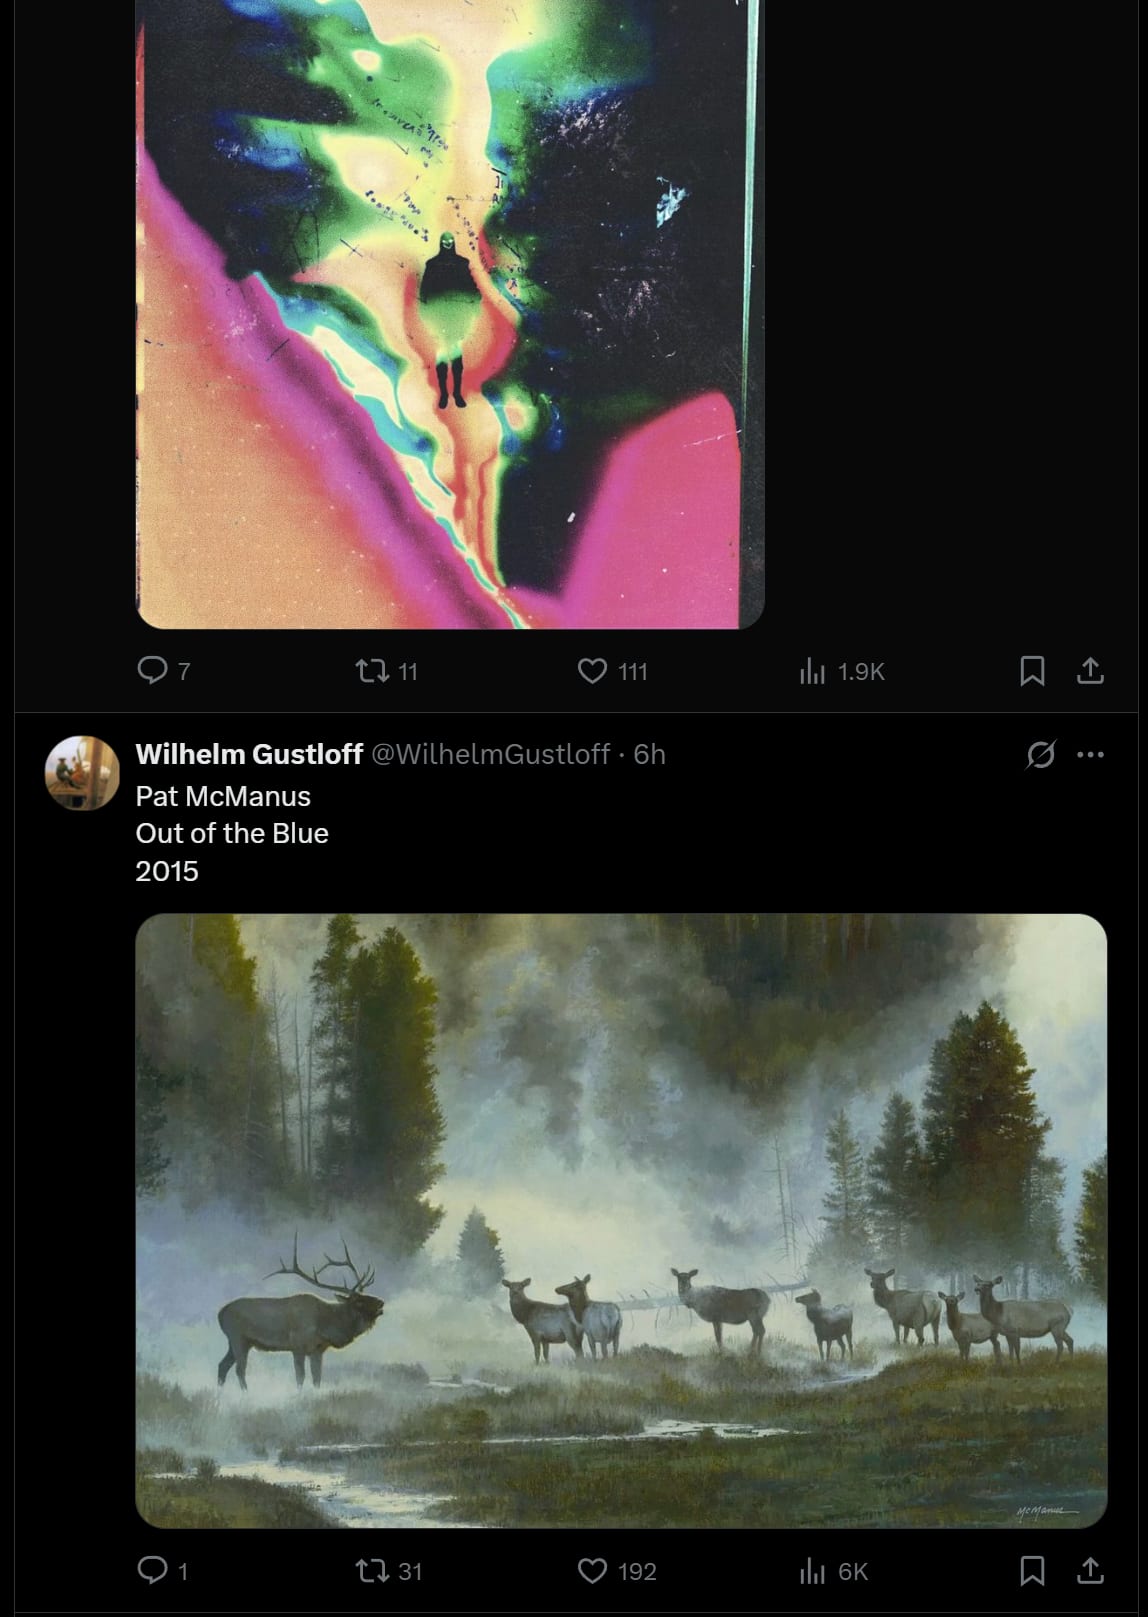Reply to the psychedelic artwork post
The height and width of the screenshot is (1617, 1148).
(152, 670)
